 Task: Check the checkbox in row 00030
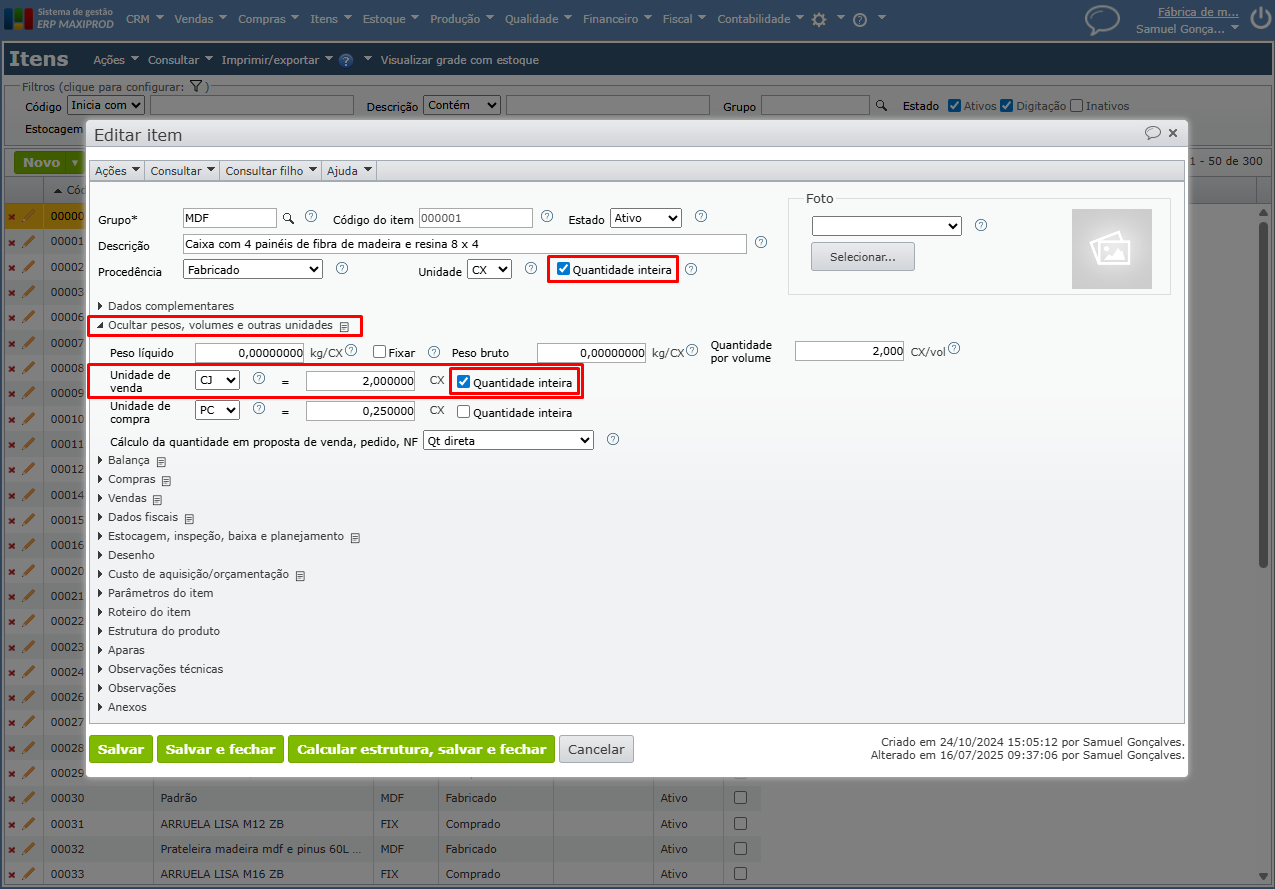pos(741,798)
